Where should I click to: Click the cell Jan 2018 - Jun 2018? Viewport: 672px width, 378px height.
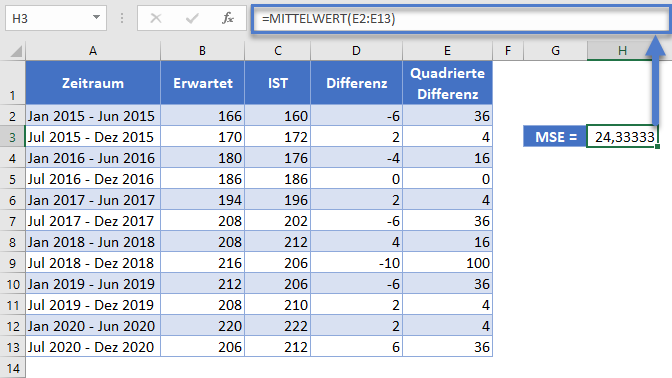(93, 242)
